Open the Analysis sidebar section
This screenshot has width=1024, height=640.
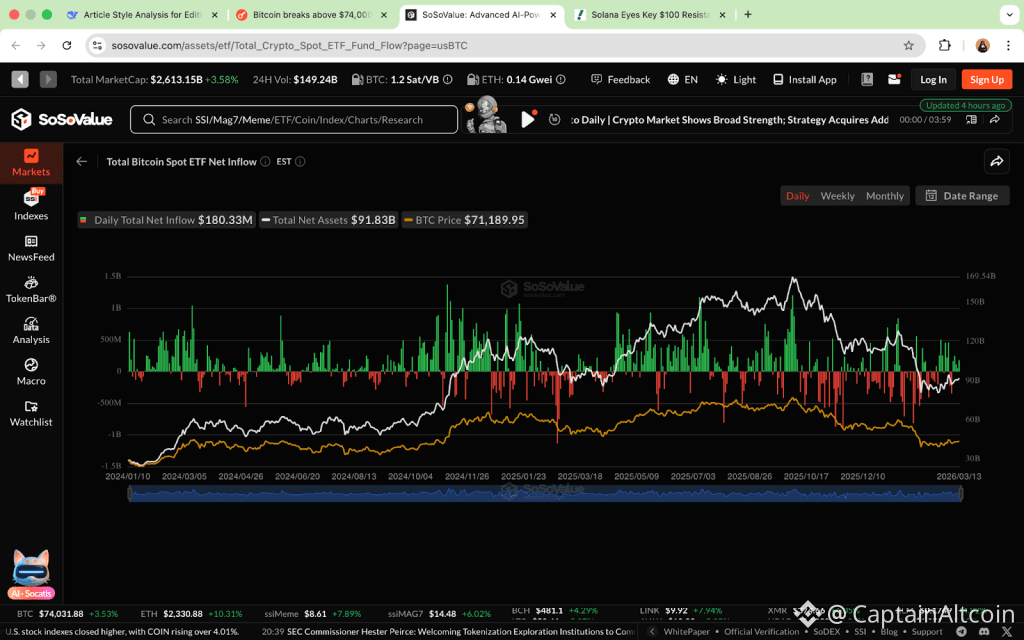[31, 330]
